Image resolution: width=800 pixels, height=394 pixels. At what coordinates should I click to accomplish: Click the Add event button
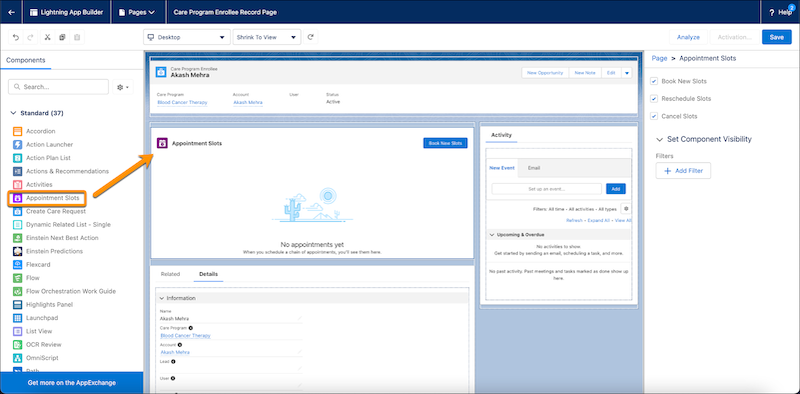point(616,189)
